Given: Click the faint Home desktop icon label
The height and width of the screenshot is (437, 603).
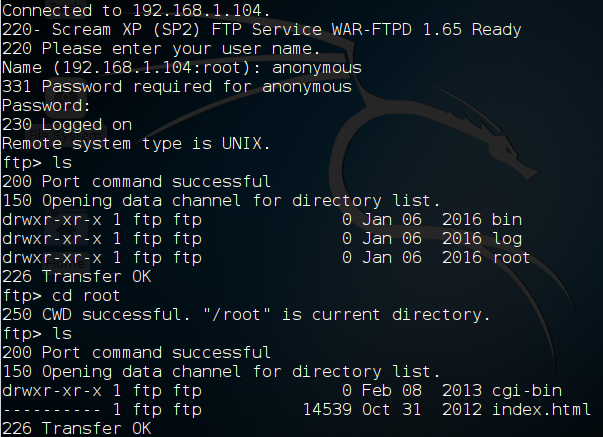Looking at the screenshot, I should 66,264.
